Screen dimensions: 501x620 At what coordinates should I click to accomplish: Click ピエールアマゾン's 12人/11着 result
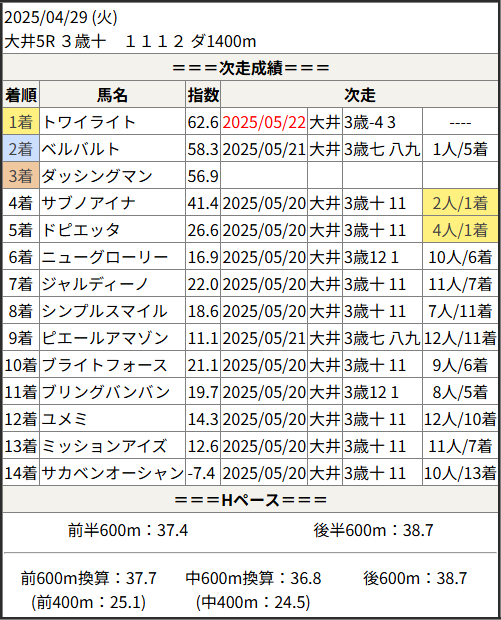click(x=460, y=338)
